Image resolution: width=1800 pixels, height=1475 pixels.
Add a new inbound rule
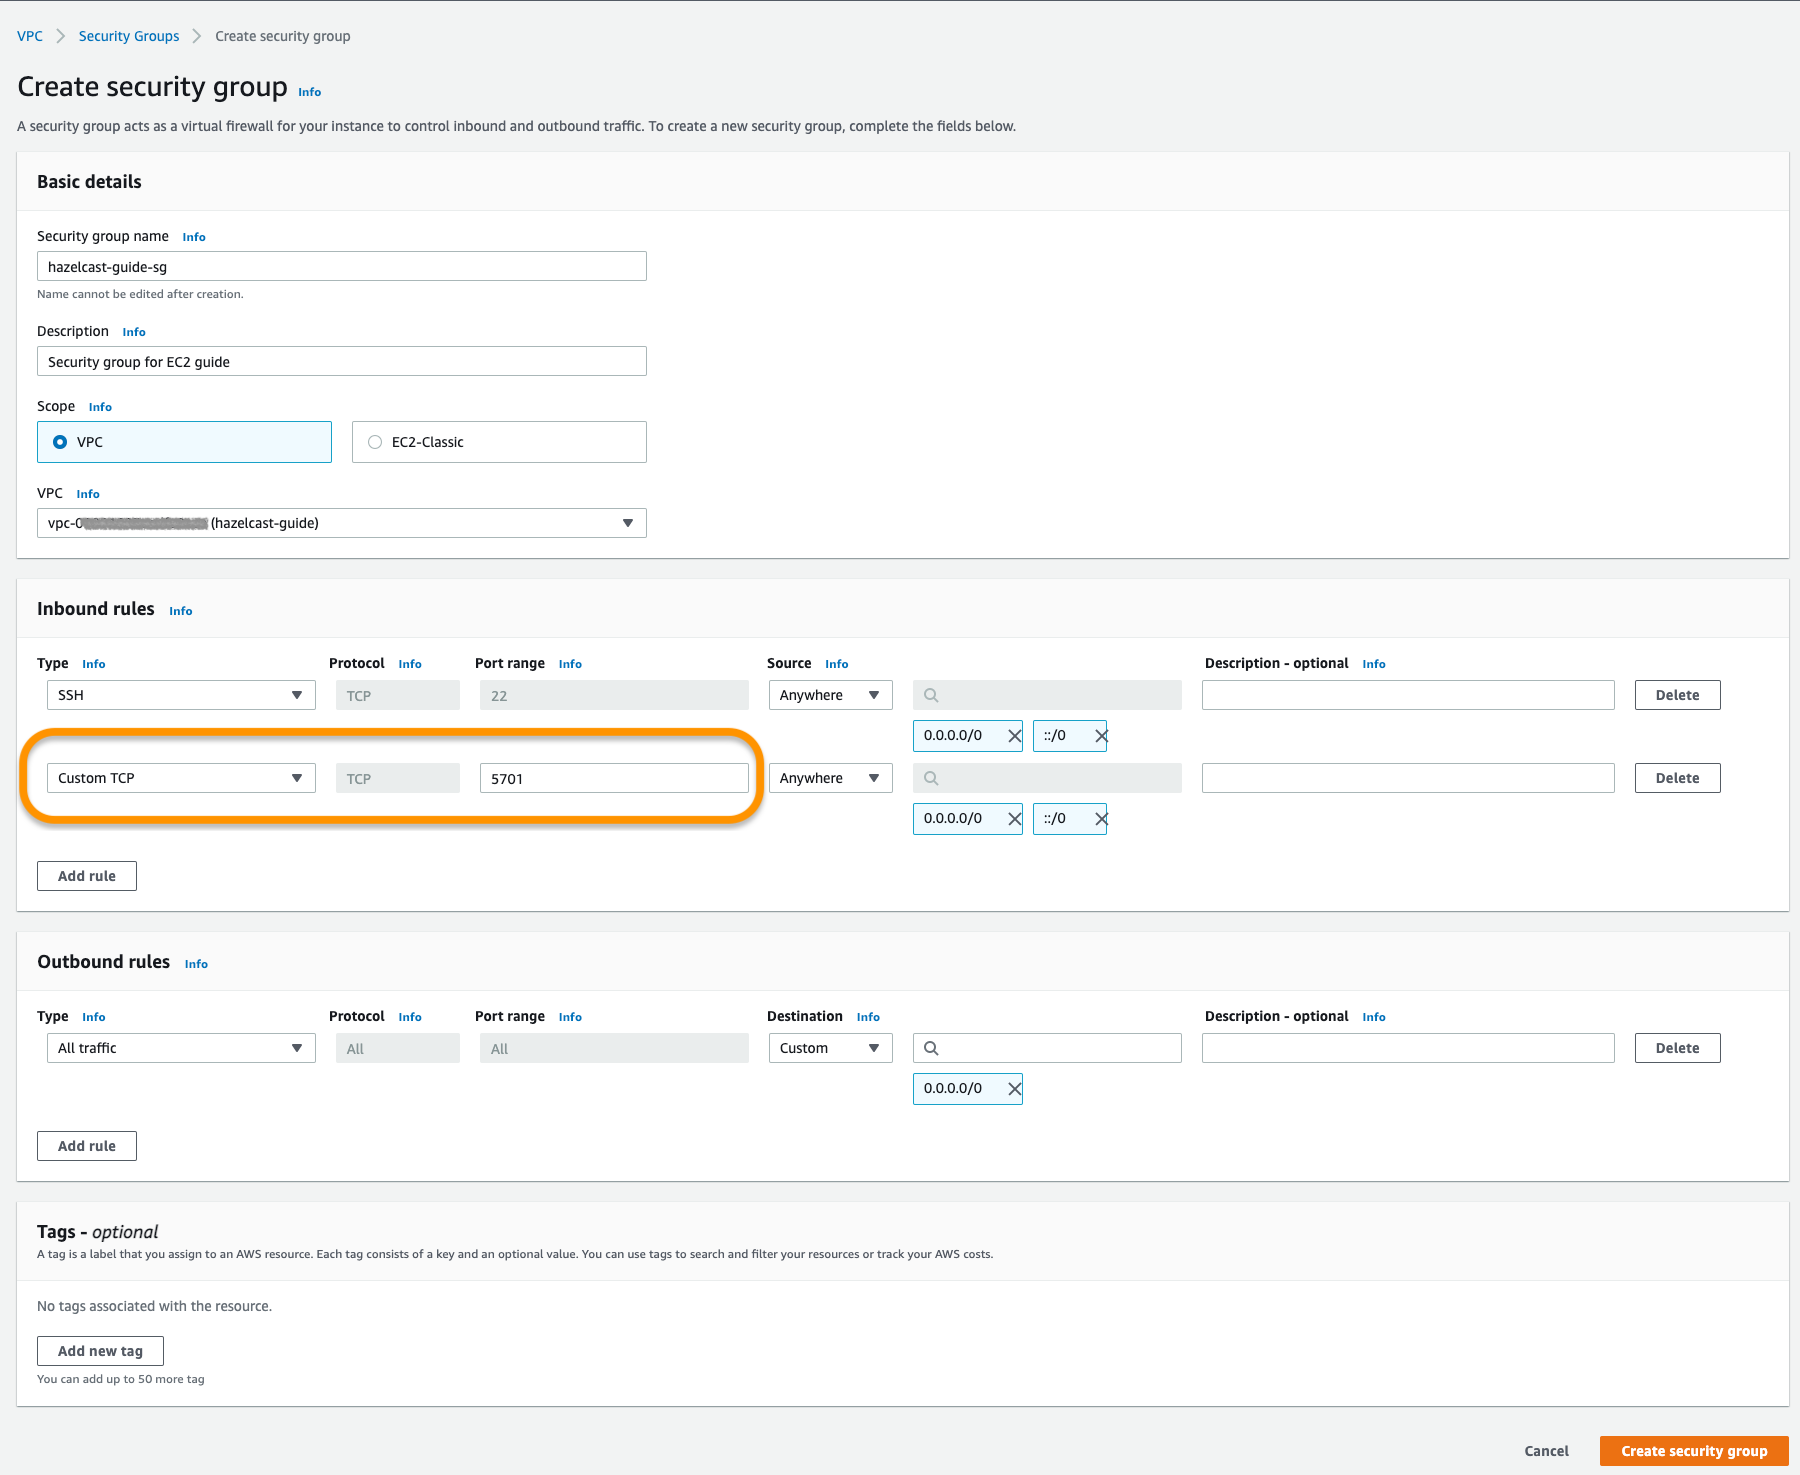point(87,876)
